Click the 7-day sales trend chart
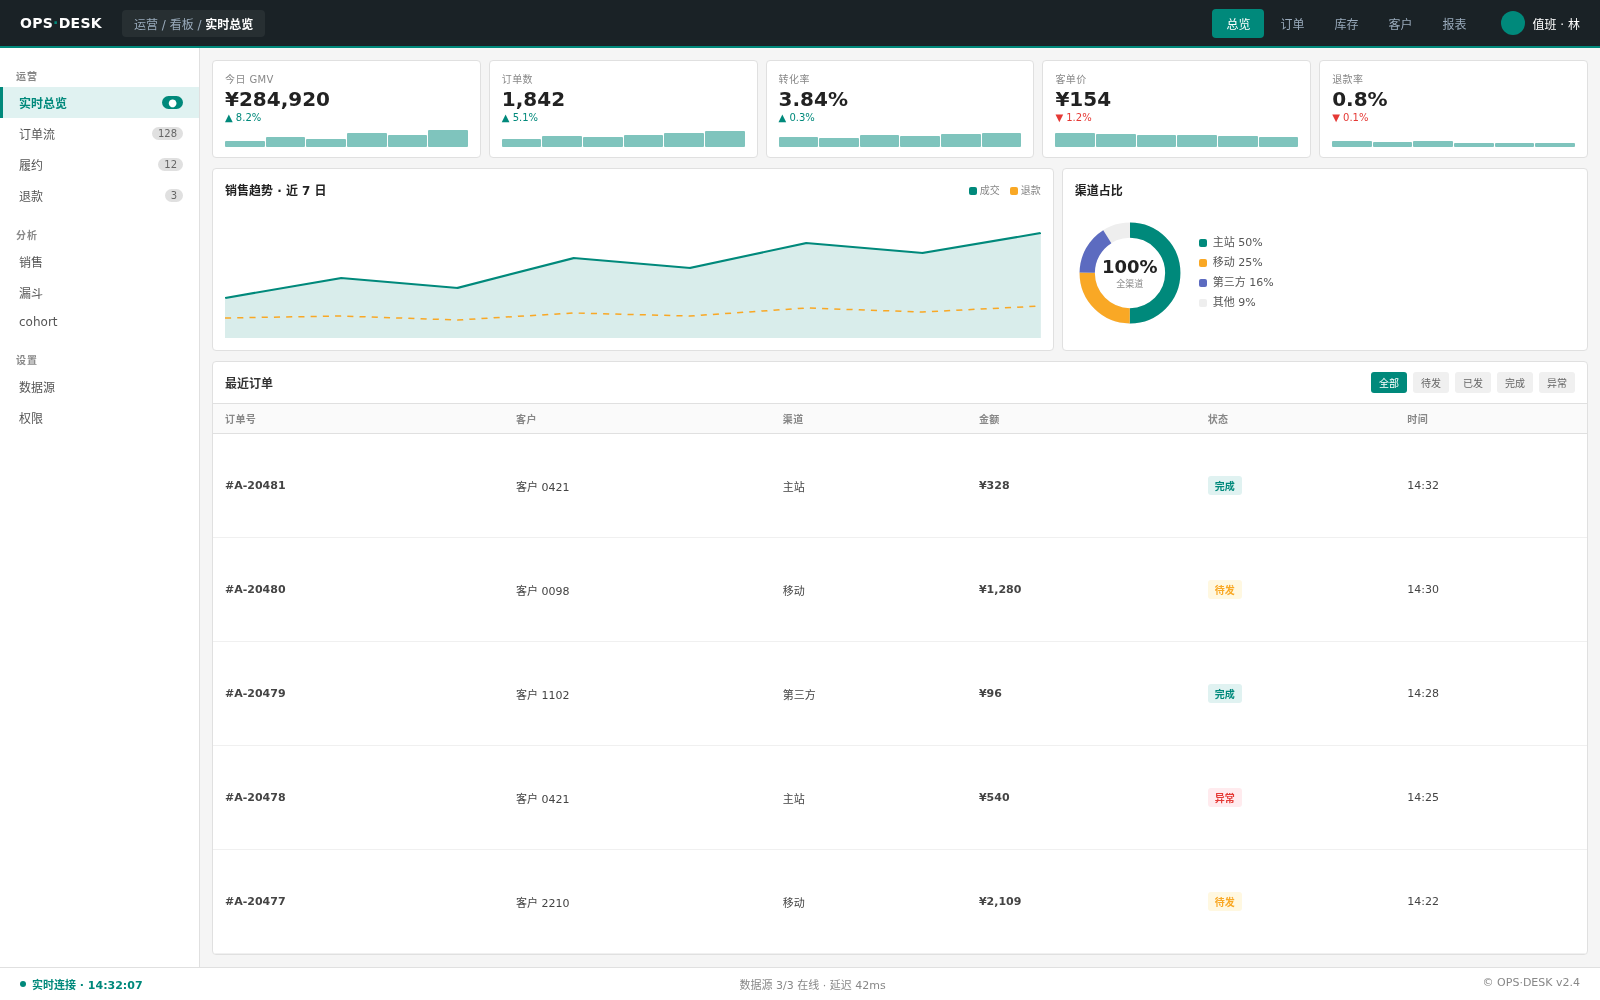The image size is (1600, 1000). tap(633, 273)
